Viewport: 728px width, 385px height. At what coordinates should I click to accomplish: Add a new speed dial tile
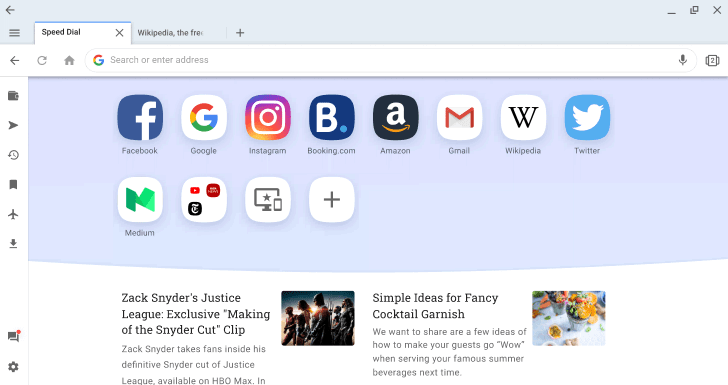(x=332, y=200)
